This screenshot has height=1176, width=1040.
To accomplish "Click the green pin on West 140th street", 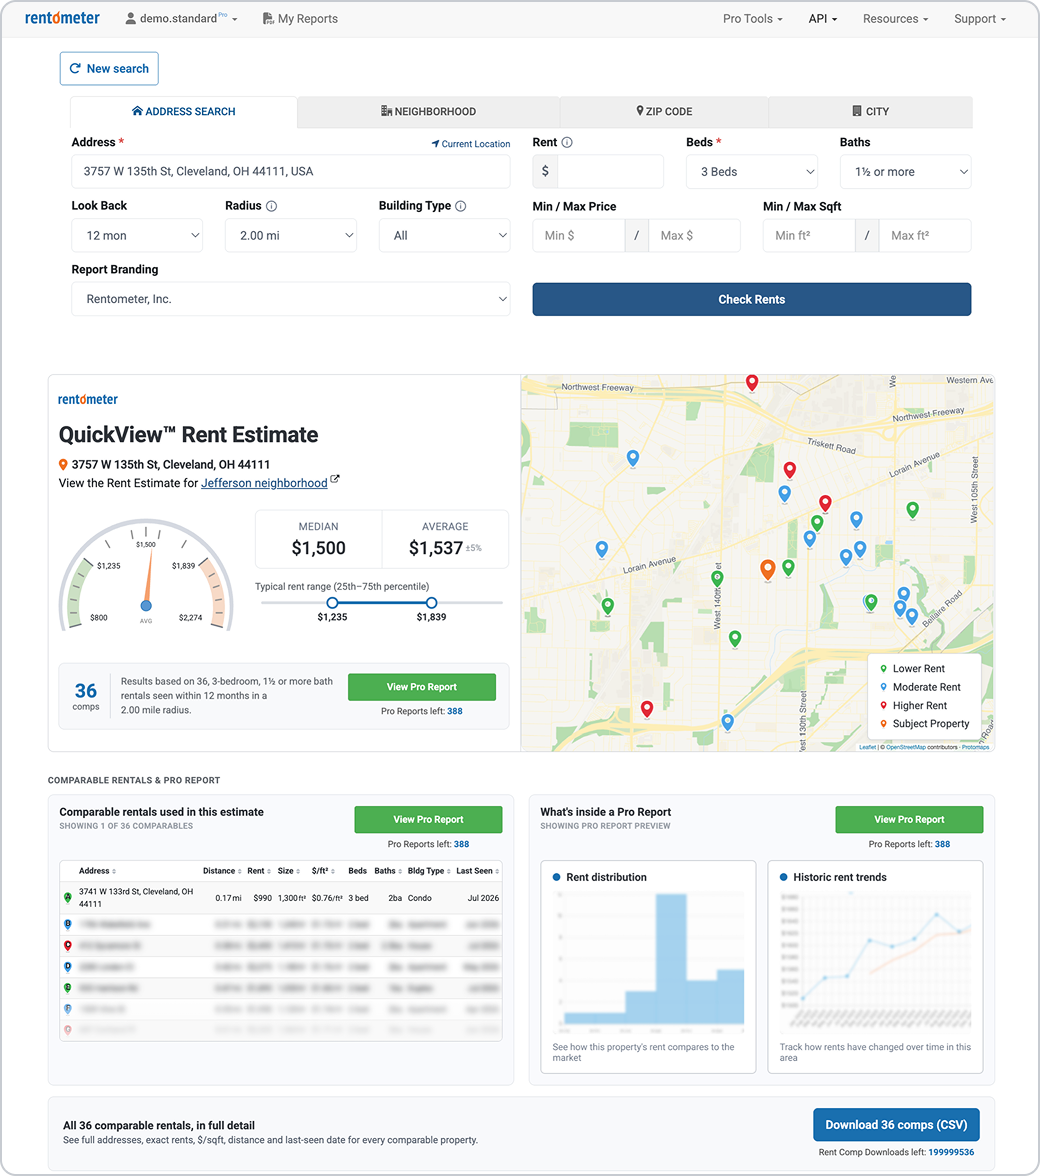I will 718,578.
